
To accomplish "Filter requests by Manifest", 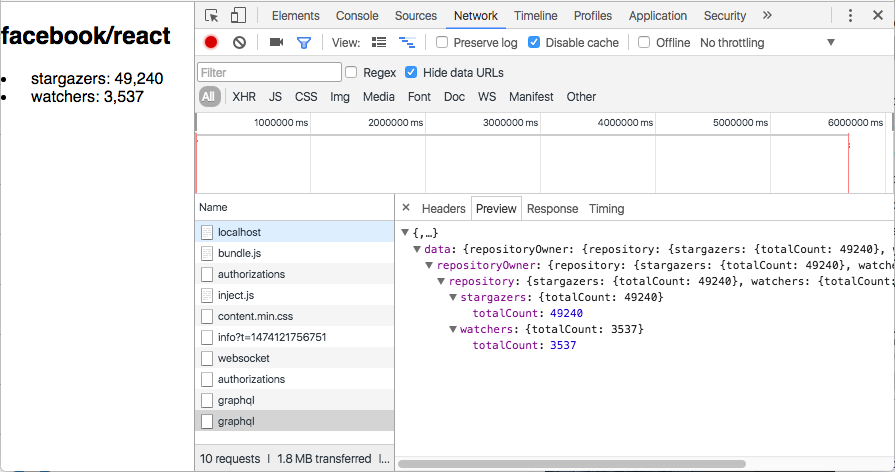I will [531, 96].
